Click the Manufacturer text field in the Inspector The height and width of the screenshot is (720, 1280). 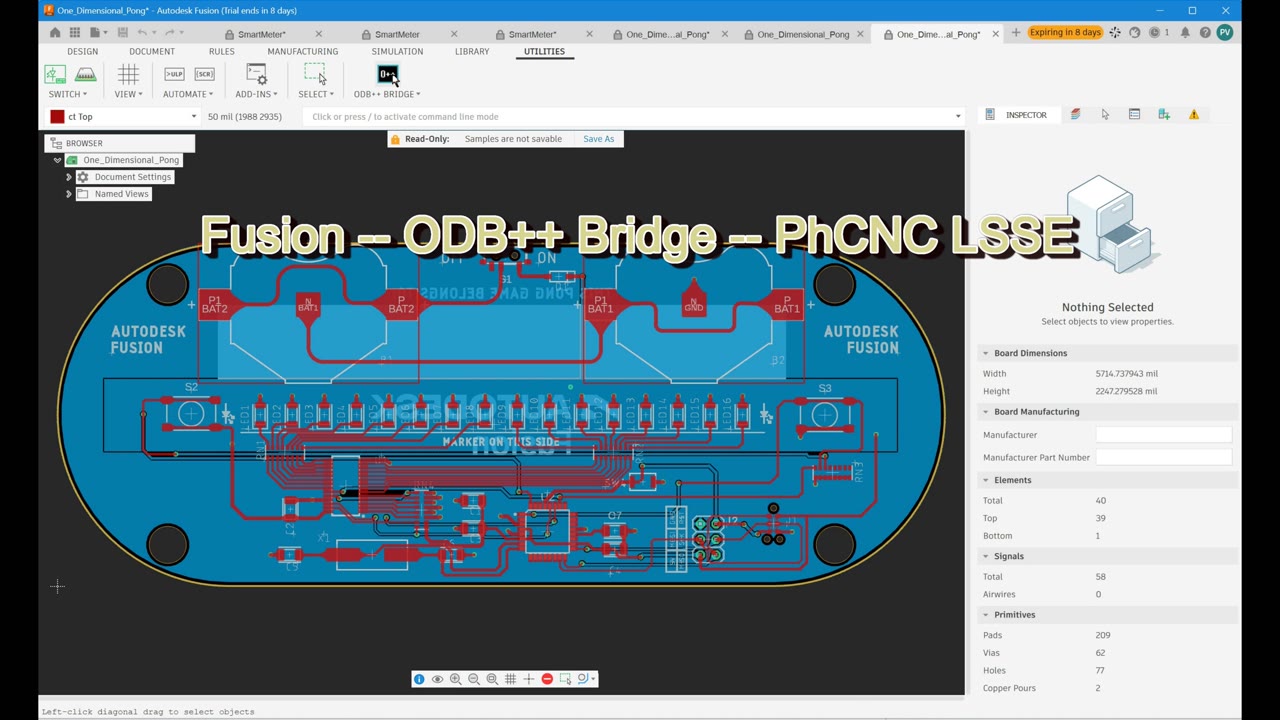point(1164,435)
